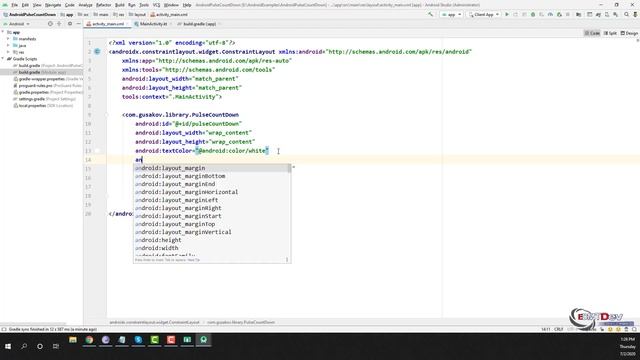The width and height of the screenshot is (640, 360).
Task: Open File Explorer from the taskbar
Action: [73, 340]
